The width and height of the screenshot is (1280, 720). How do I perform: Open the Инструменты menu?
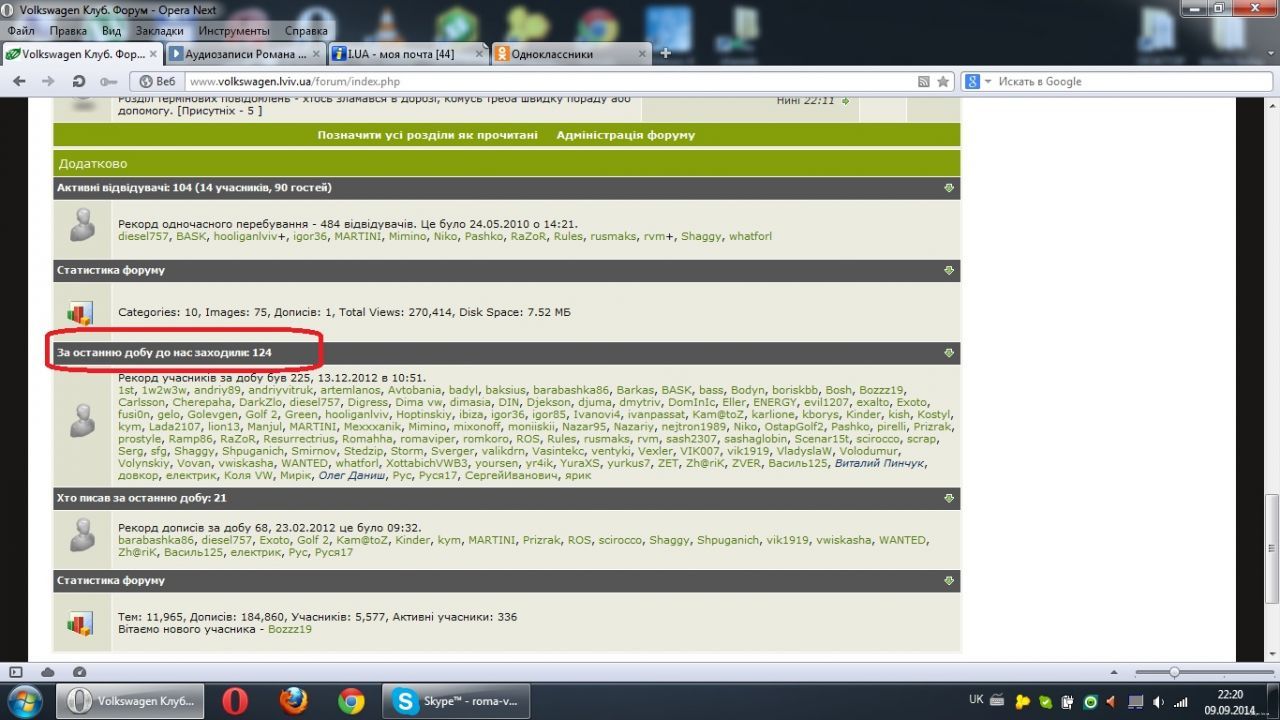(233, 31)
